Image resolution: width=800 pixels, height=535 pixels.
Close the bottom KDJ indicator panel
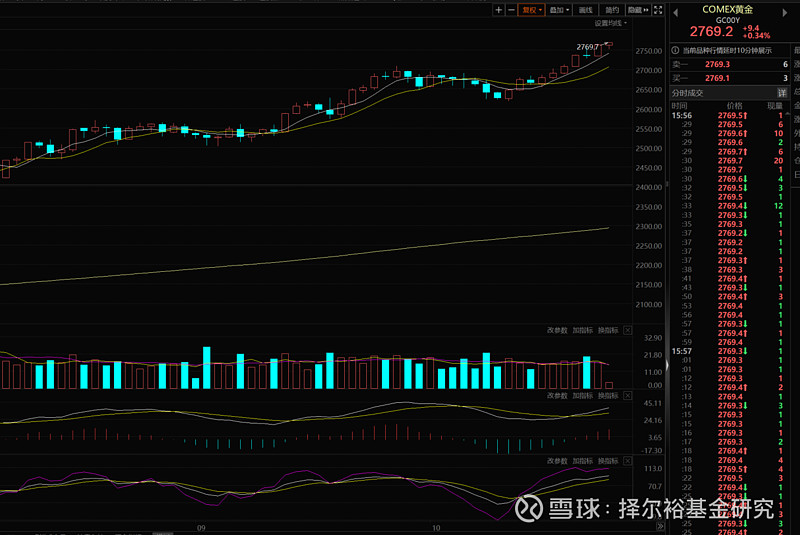pyautogui.click(x=628, y=460)
